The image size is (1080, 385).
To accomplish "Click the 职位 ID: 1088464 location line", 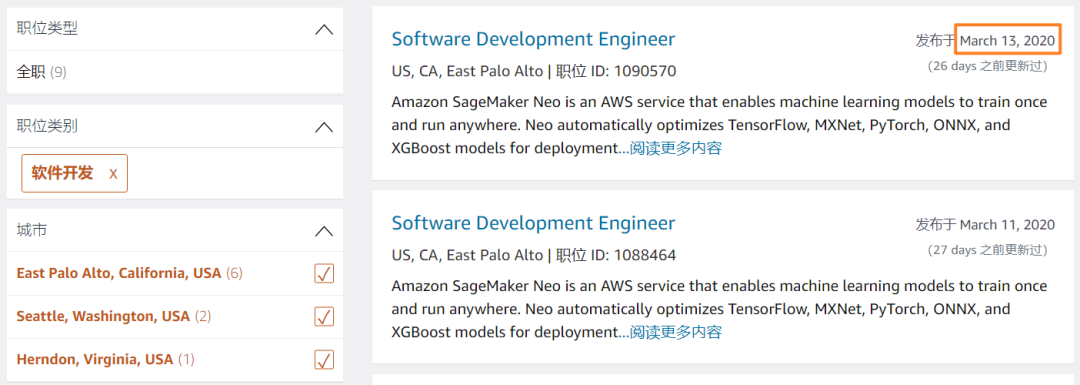I will (x=534, y=256).
